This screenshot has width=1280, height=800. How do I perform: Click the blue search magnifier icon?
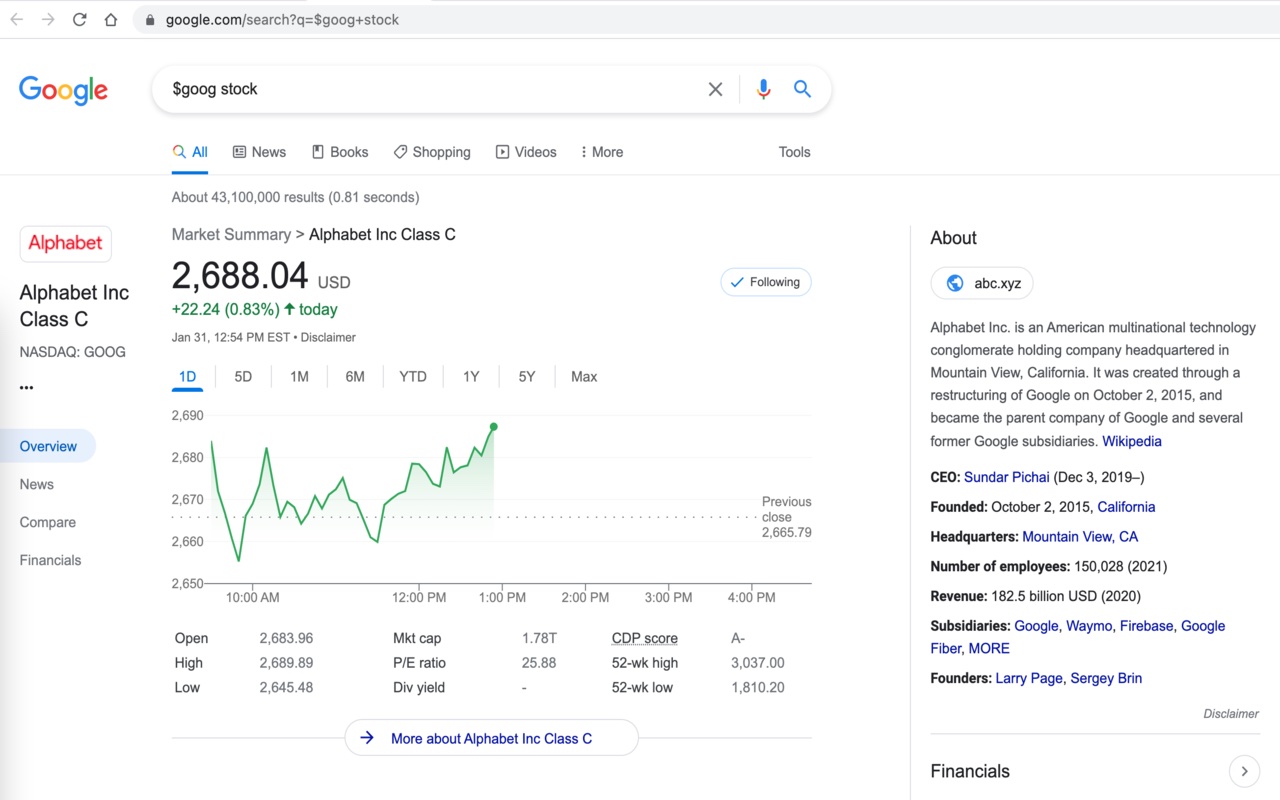(x=802, y=89)
